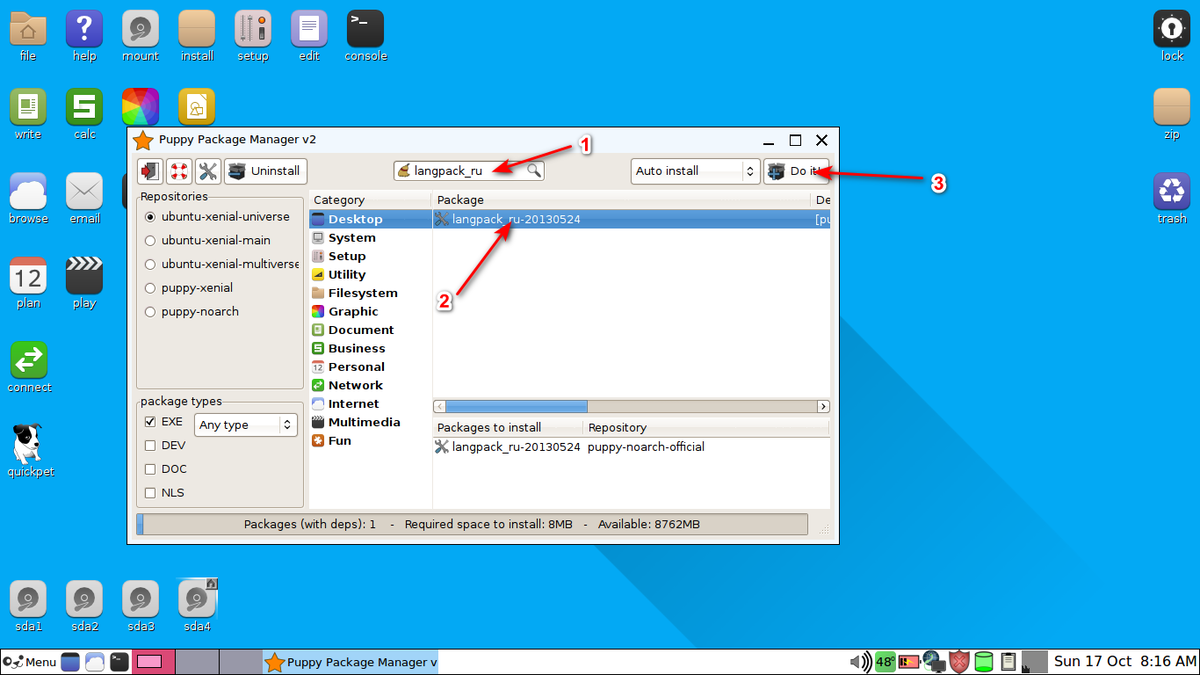Screen dimensions: 1200x675
Task: Open the lifebuoy help icon in toolbar
Action: point(180,171)
